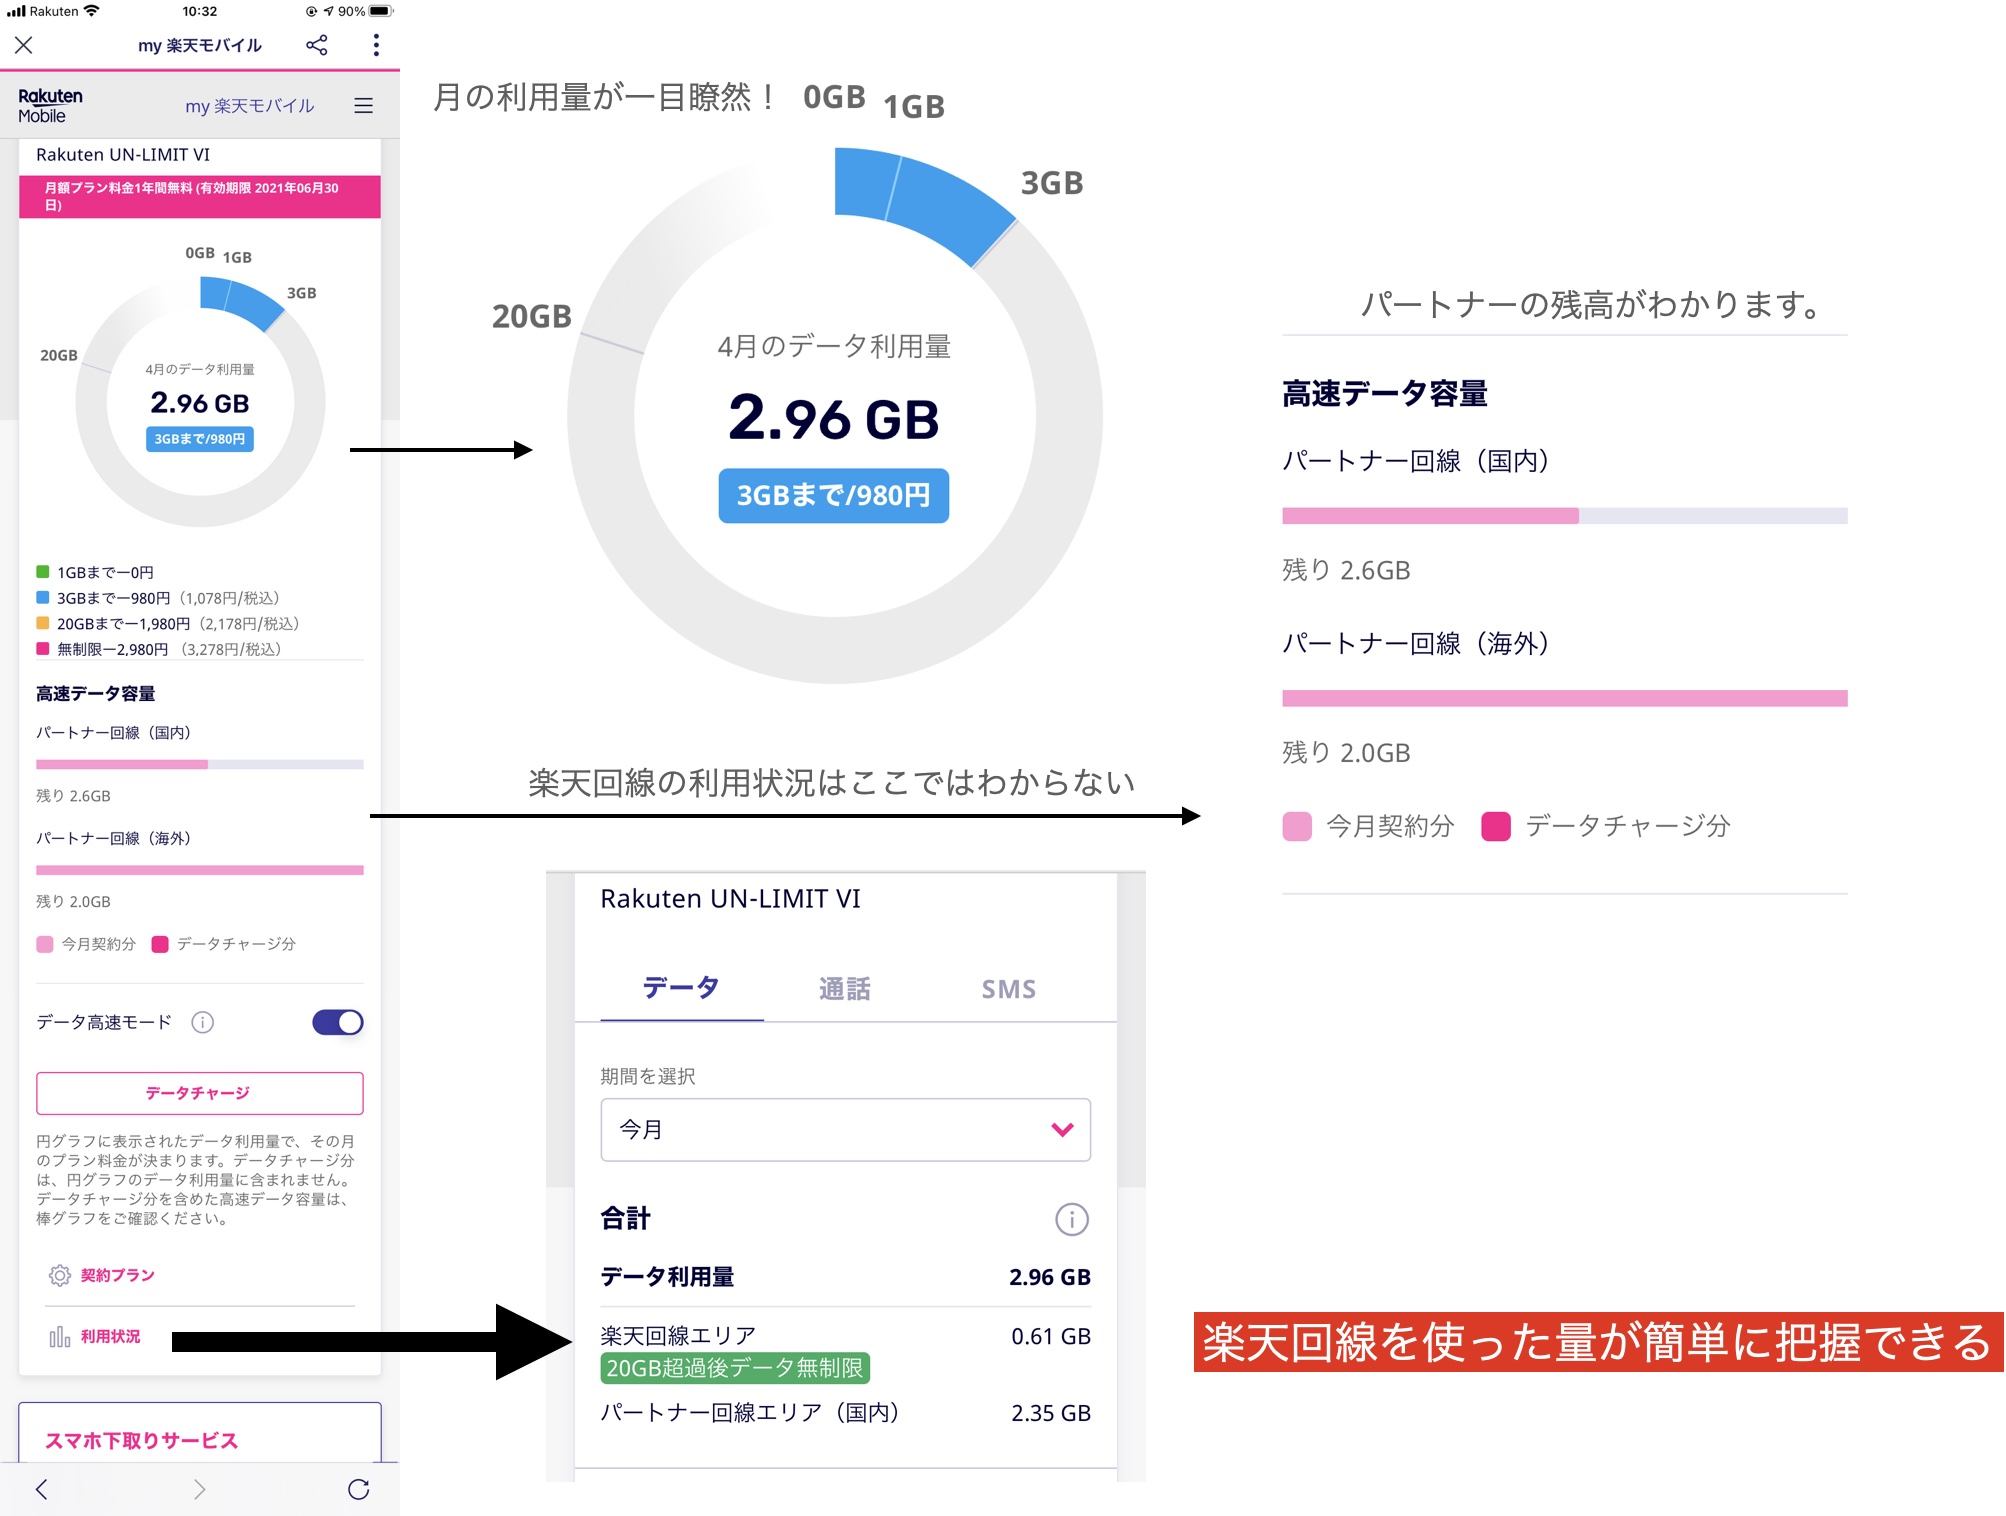
Task: Click the 20GB超過後データ無制限 green badge
Action: (735, 1368)
